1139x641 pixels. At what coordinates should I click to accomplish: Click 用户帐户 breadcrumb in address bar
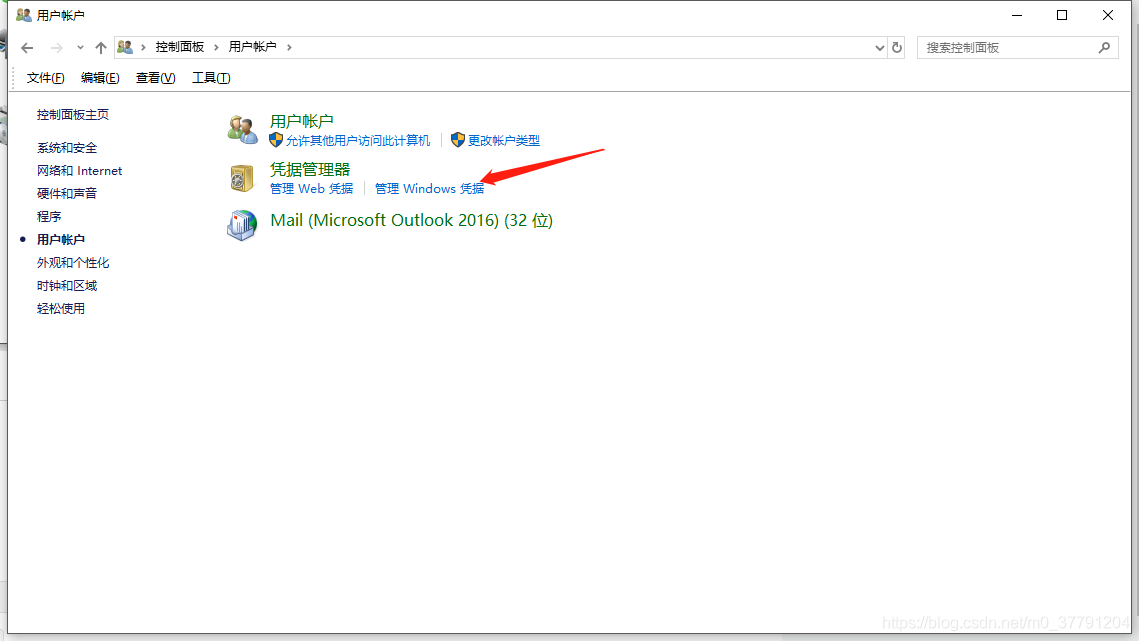[x=252, y=47]
